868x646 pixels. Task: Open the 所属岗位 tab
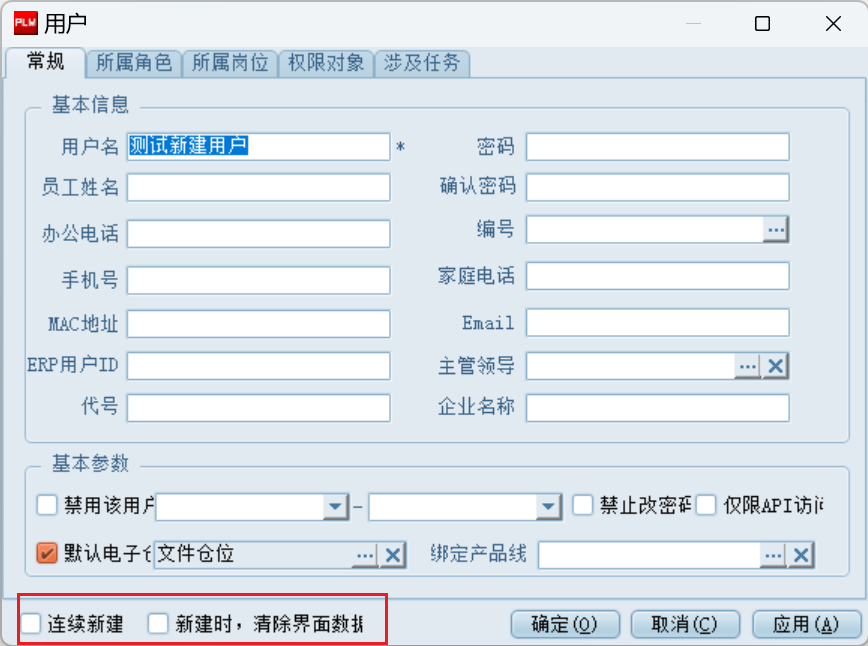coord(230,63)
